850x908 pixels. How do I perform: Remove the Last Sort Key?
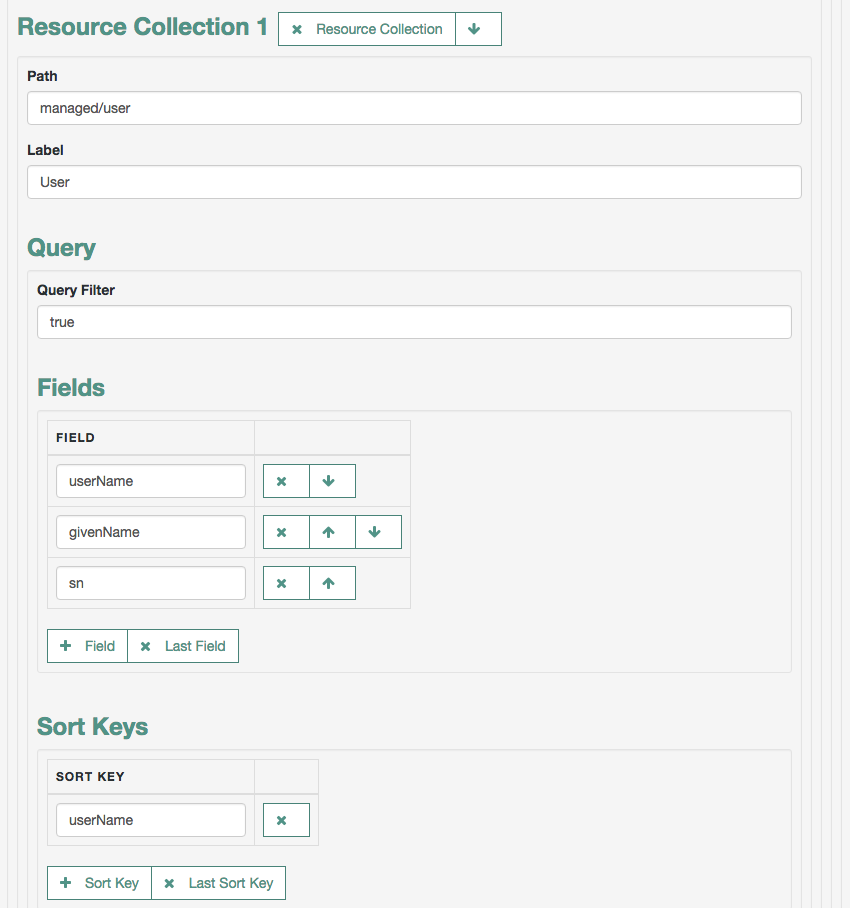[218, 883]
